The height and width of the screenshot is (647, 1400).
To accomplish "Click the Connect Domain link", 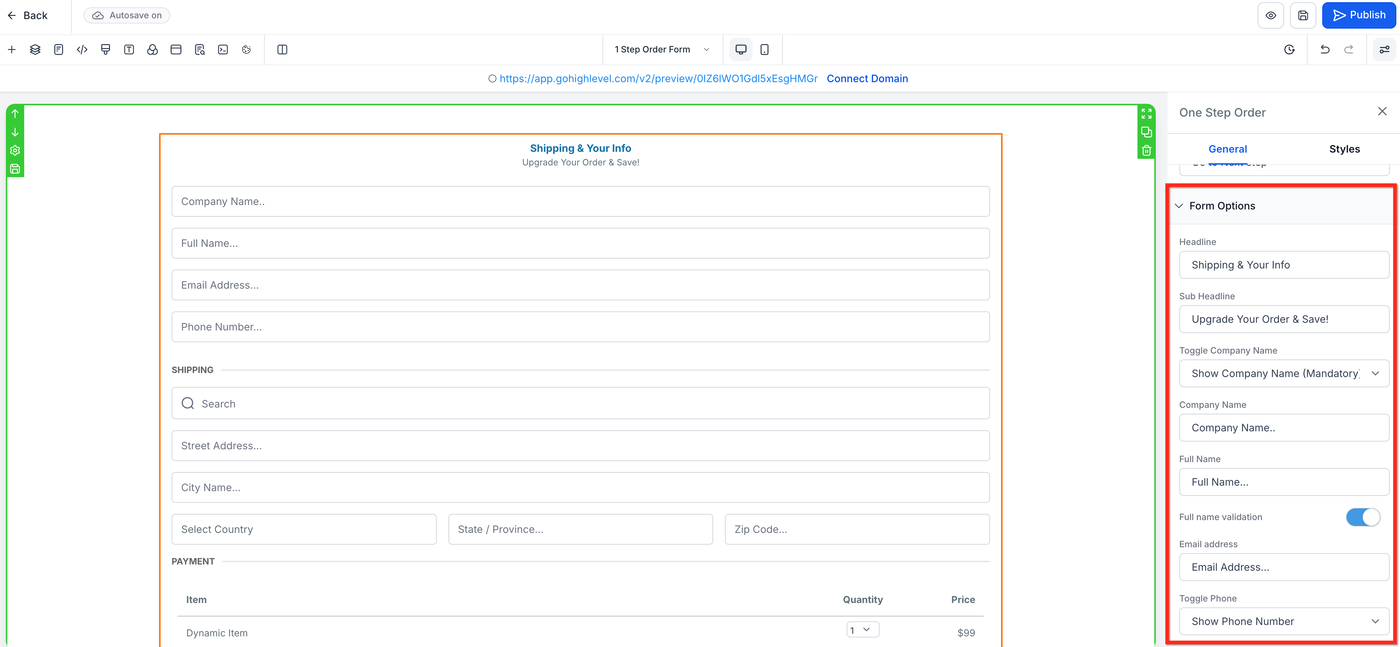I will pyautogui.click(x=867, y=78).
